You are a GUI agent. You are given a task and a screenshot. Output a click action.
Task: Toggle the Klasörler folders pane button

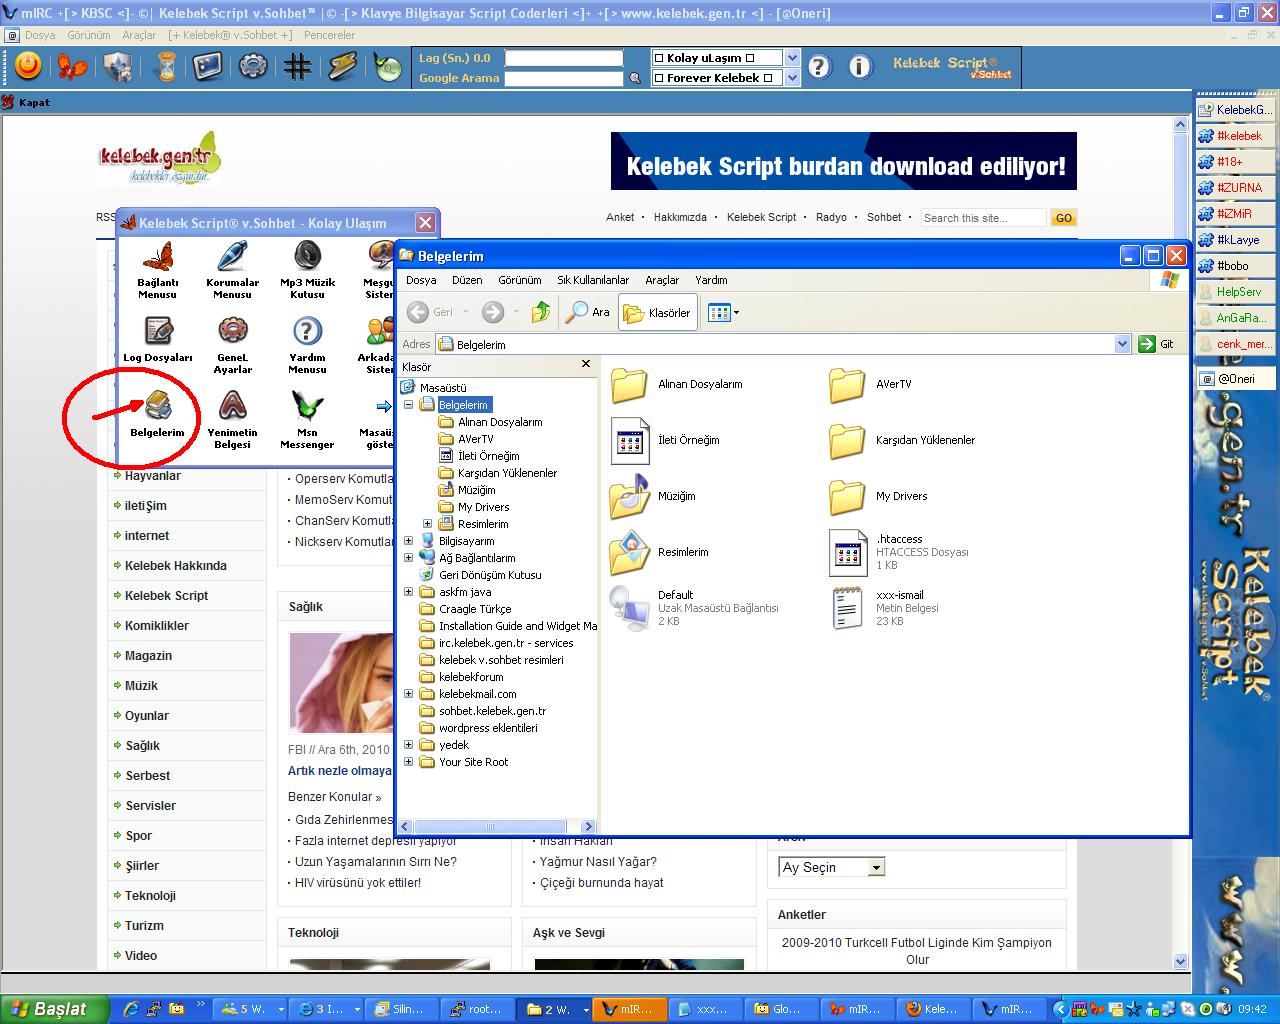(x=657, y=312)
